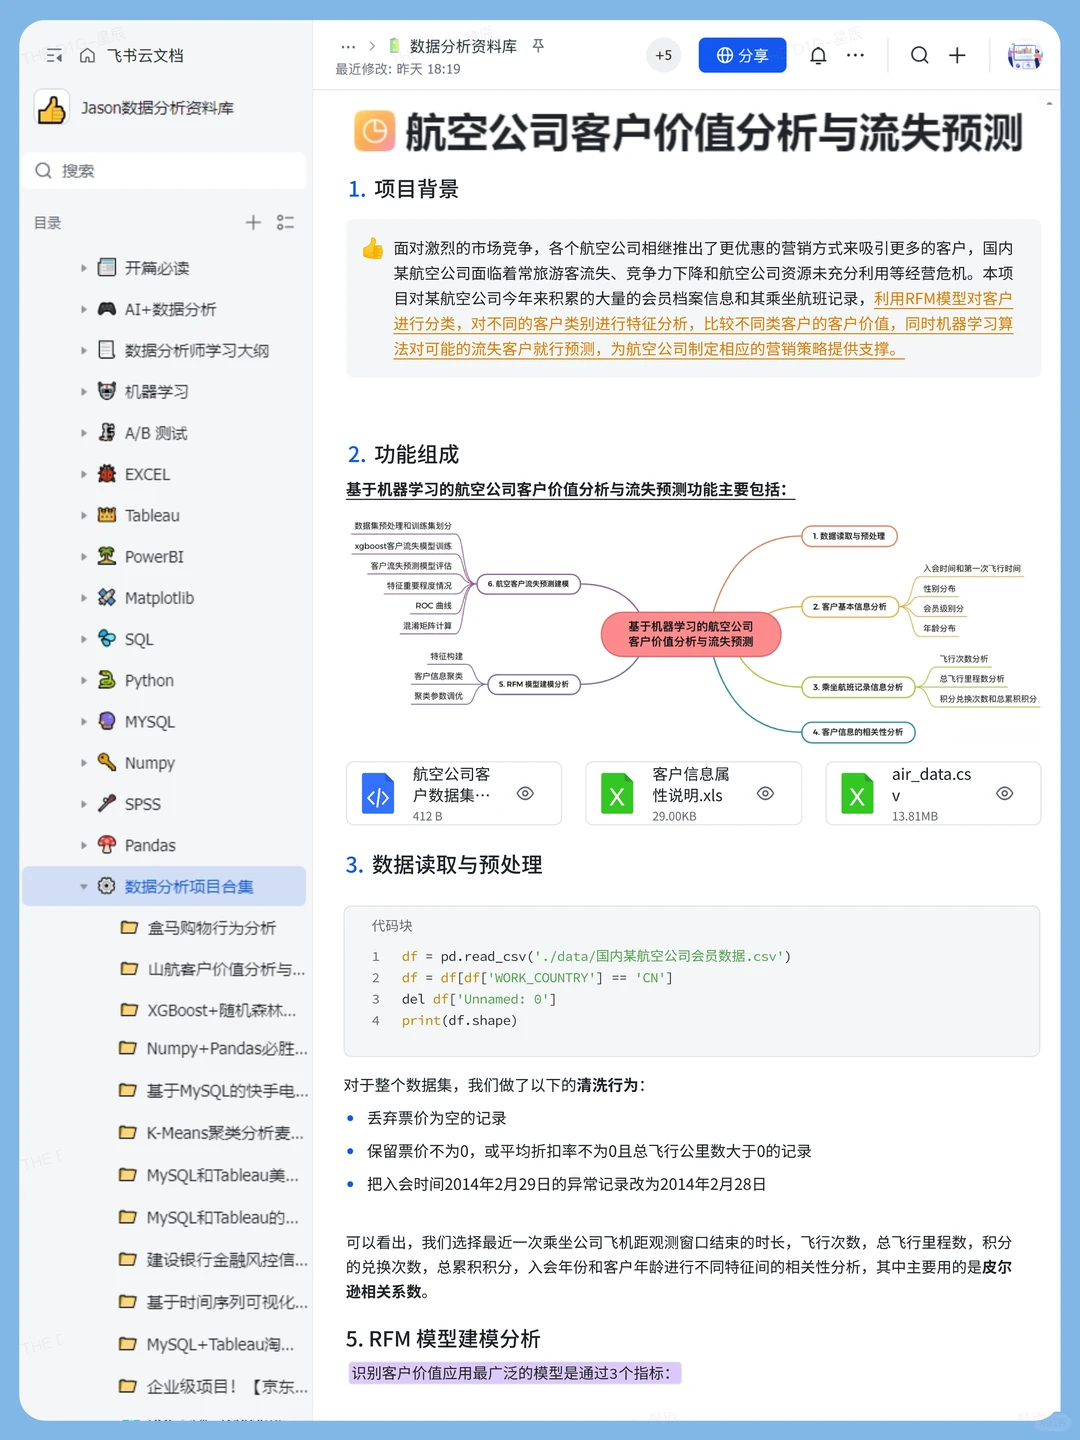Image resolution: width=1080 pixels, height=1440 pixels.
Task: Click the 1. 项目背景 heading
Action: [x=403, y=189]
